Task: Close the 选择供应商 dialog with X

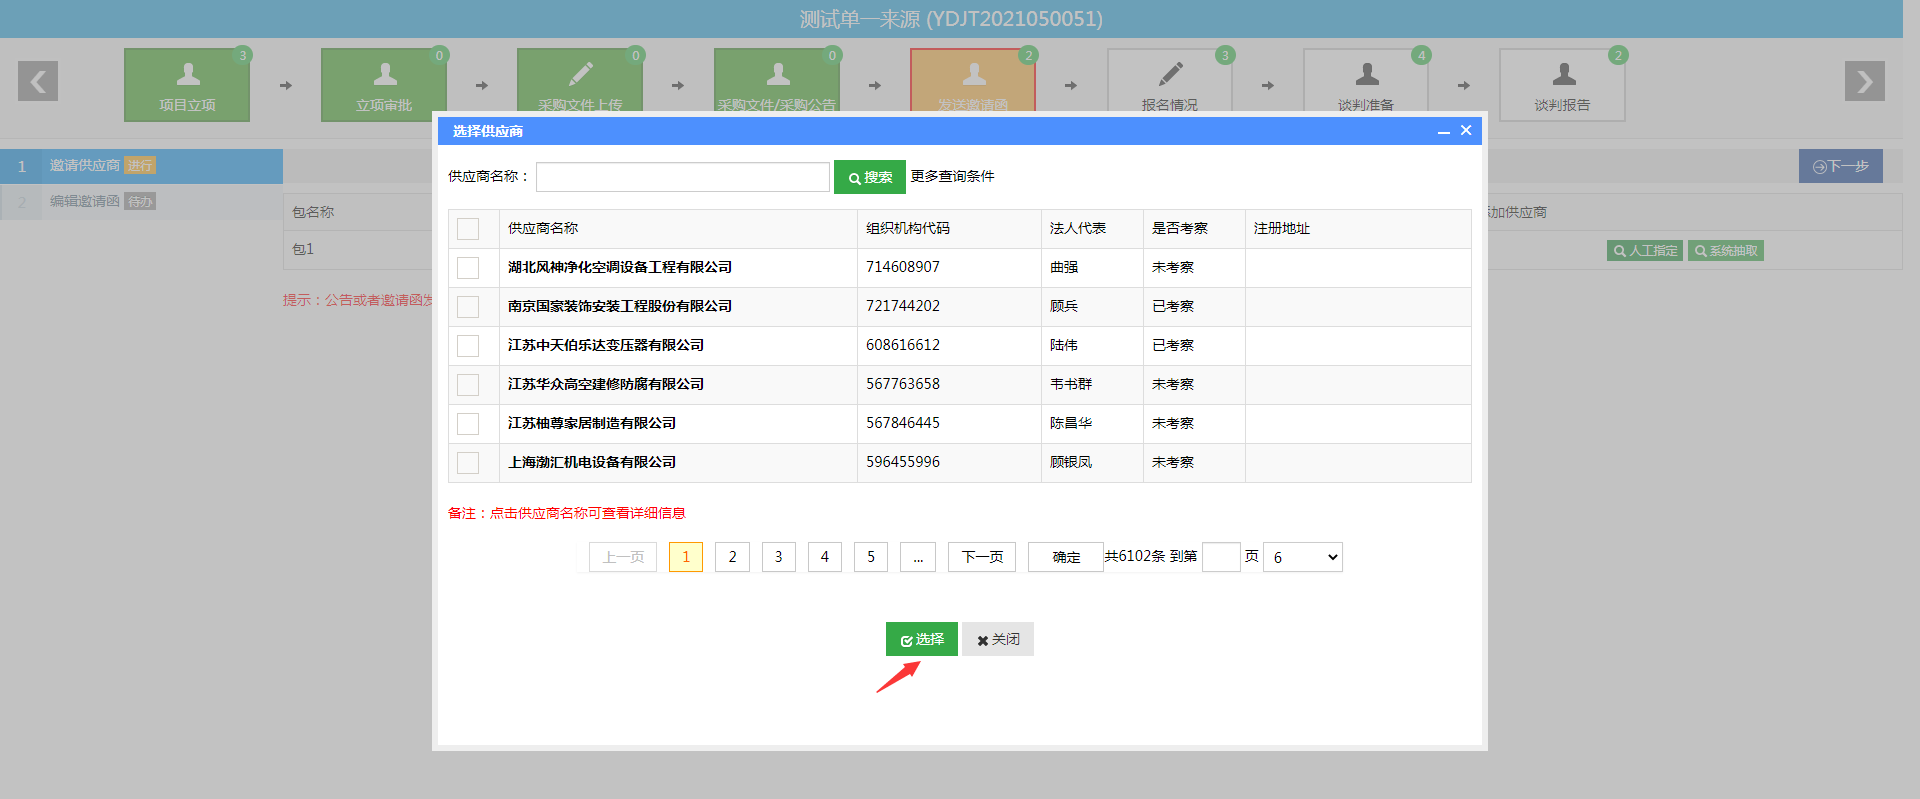Action: 1466,130
